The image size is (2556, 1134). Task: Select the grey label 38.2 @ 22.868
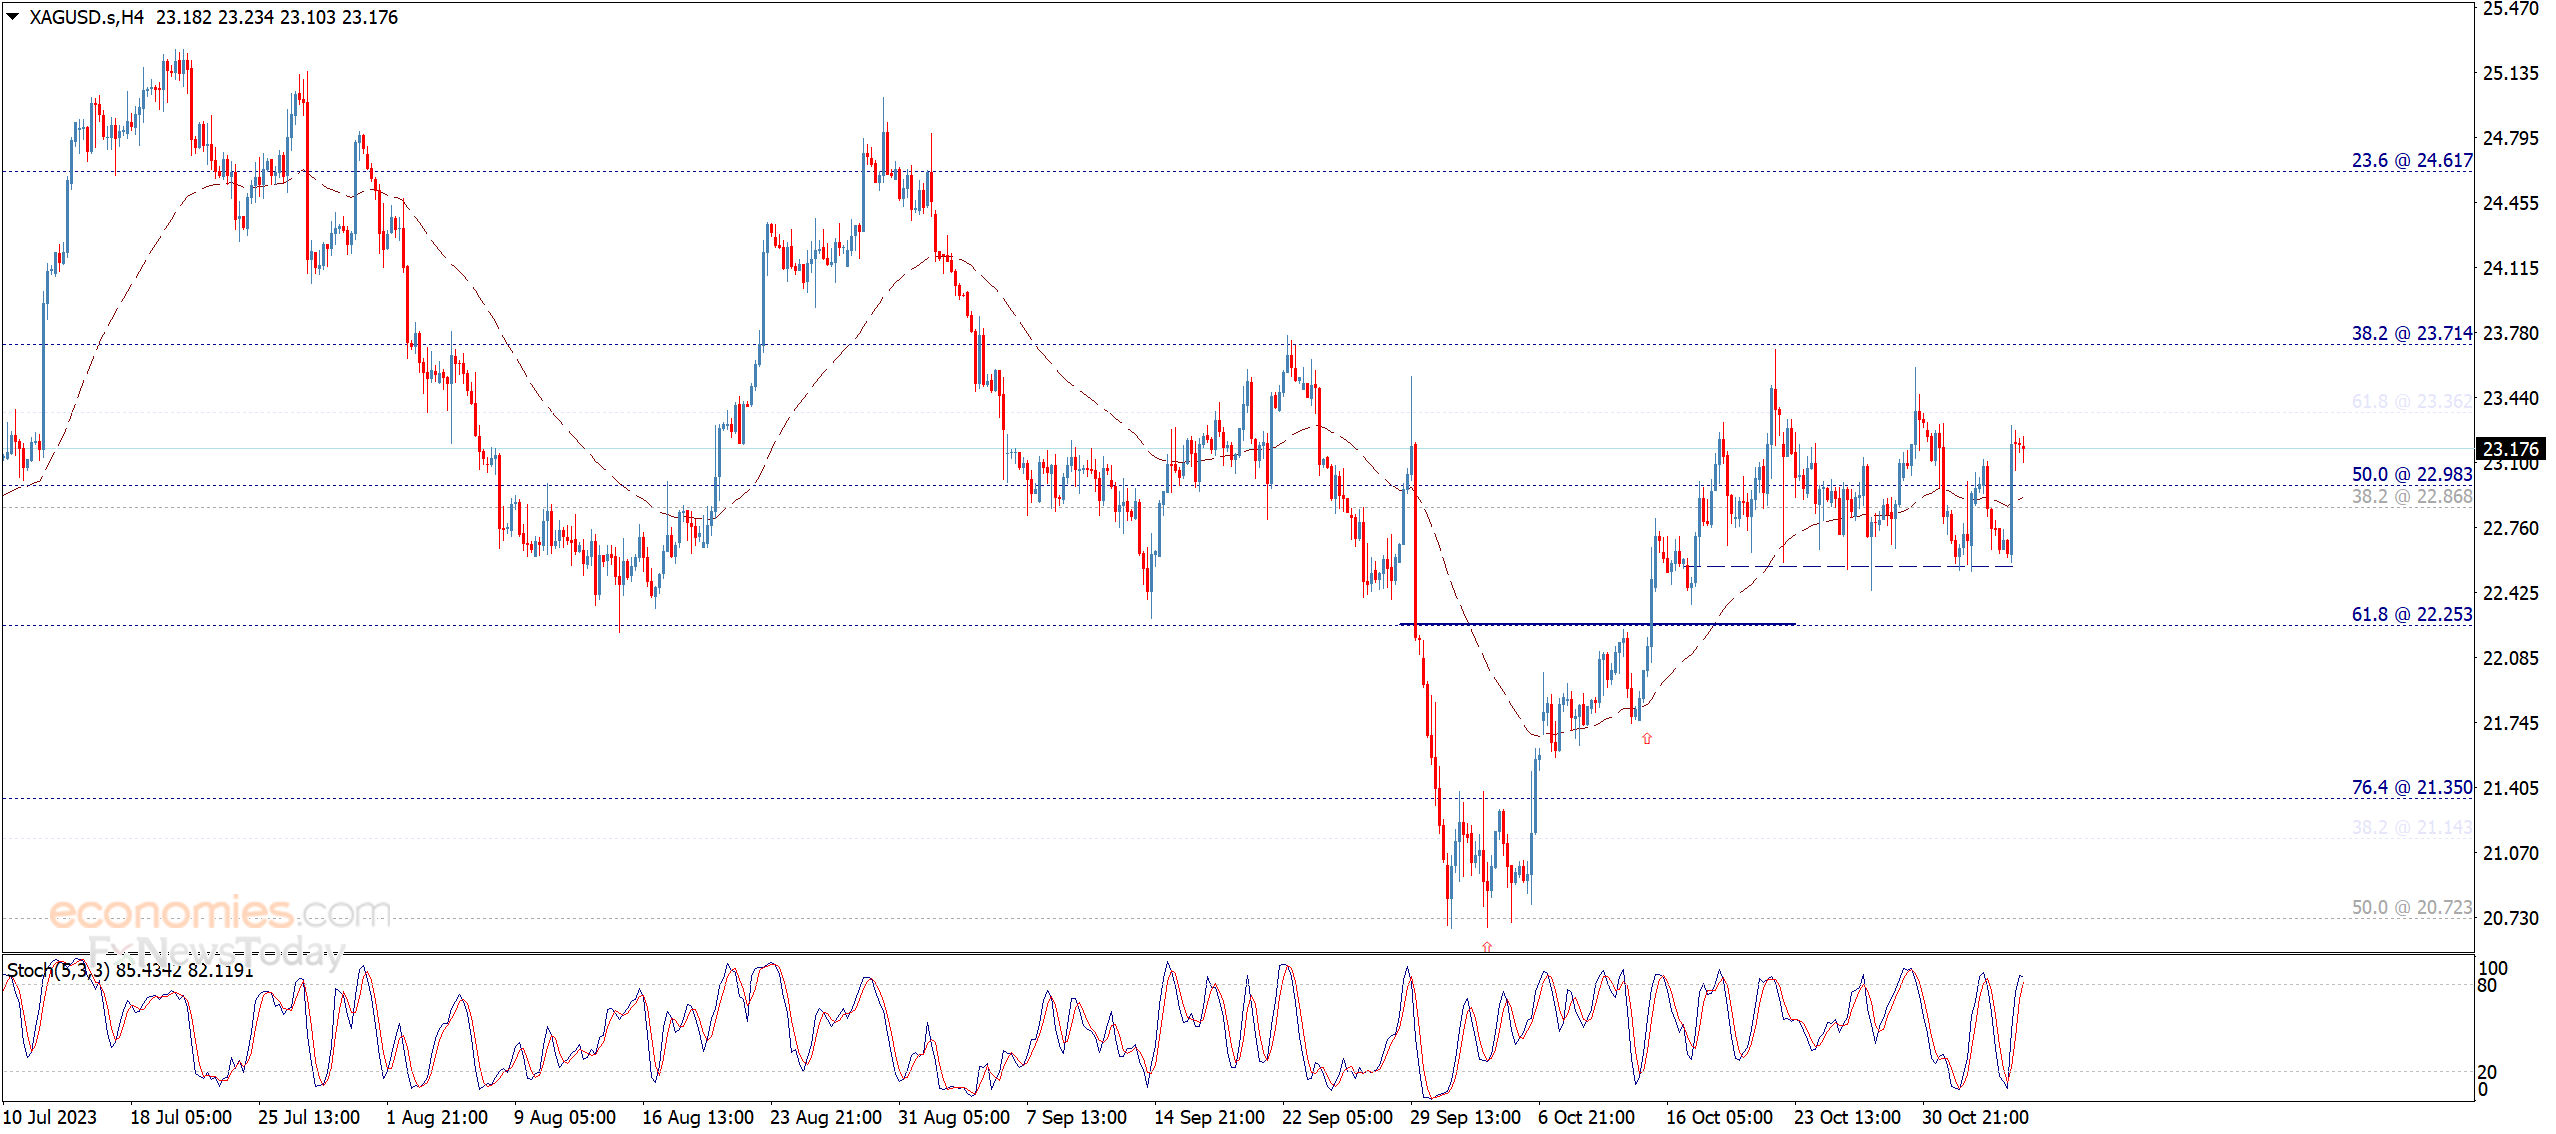click(2411, 496)
